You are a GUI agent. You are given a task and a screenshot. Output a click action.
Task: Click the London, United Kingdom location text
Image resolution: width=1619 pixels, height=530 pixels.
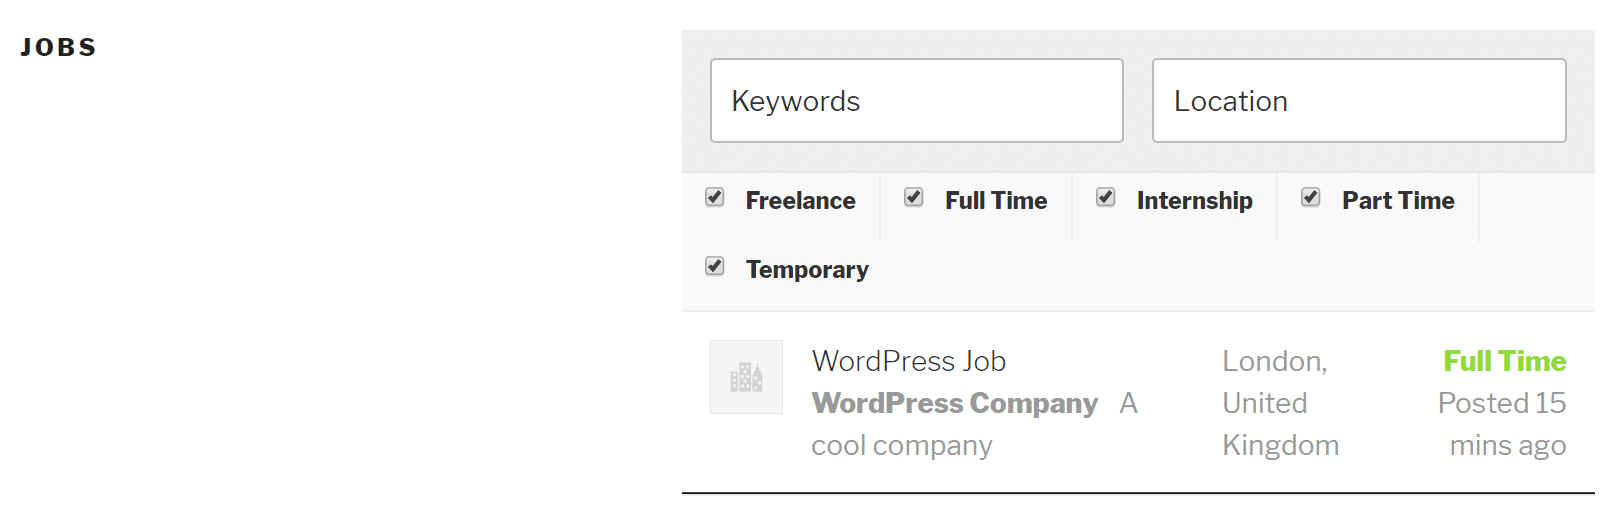click(x=1279, y=403)
